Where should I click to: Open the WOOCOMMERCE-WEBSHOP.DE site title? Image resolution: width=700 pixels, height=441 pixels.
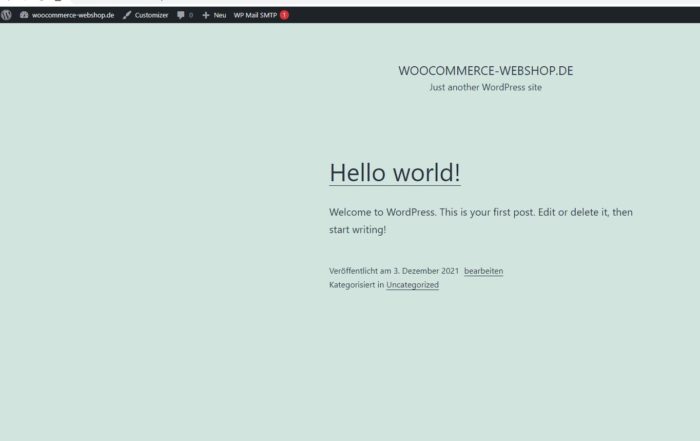[x=486, y=71]
